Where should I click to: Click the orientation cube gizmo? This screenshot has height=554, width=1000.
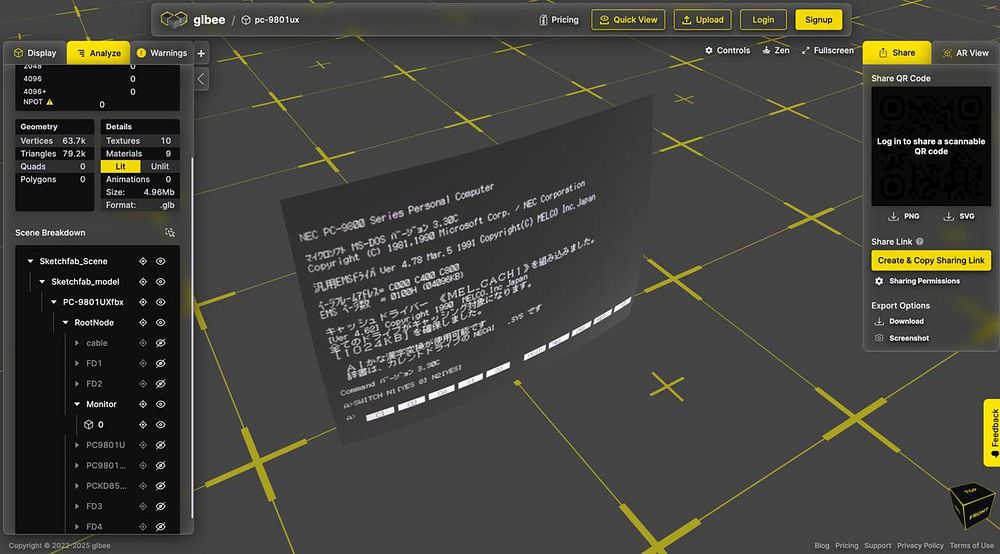click(x=972, y=504)
